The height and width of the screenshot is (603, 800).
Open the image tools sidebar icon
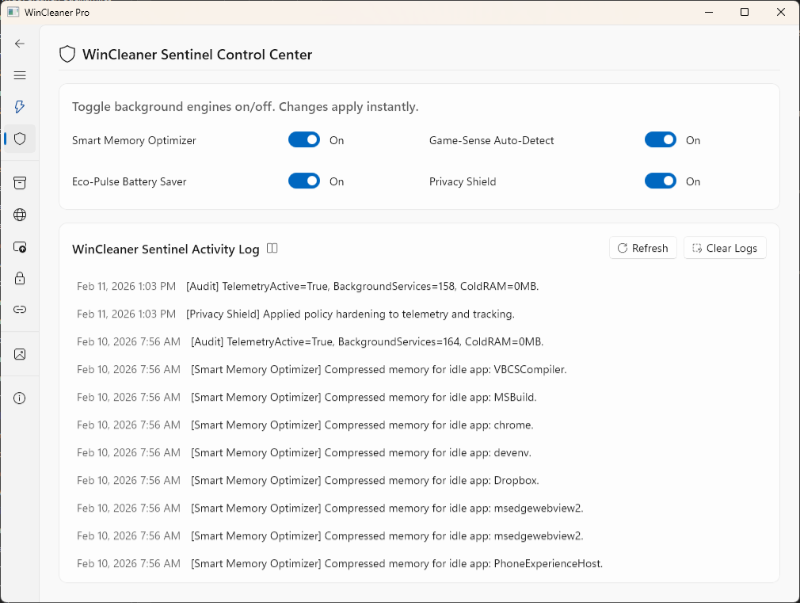tap(19, 353)
